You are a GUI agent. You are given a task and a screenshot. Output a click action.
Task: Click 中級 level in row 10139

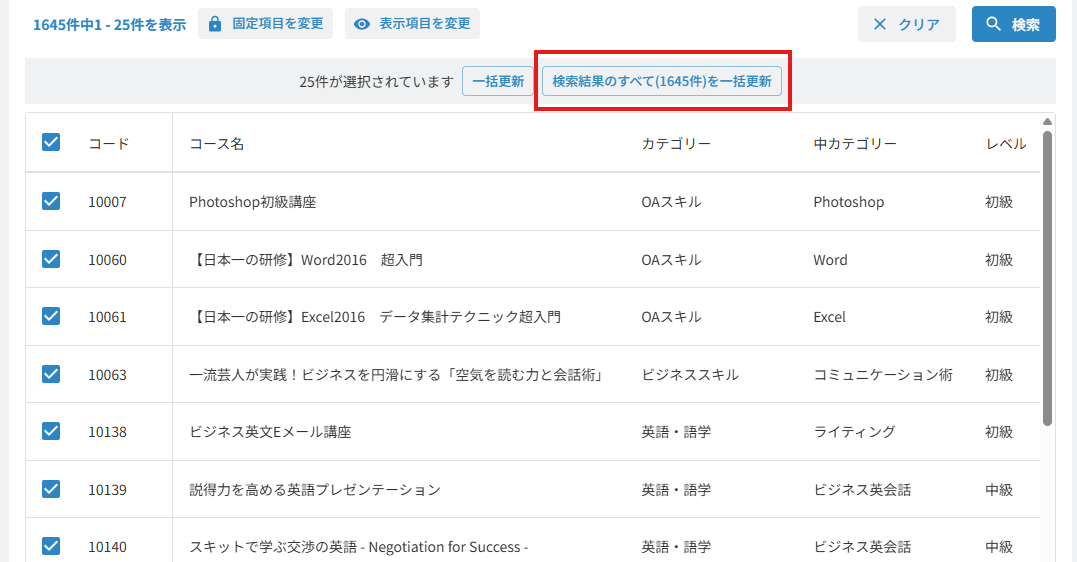[x=999, y=490]
